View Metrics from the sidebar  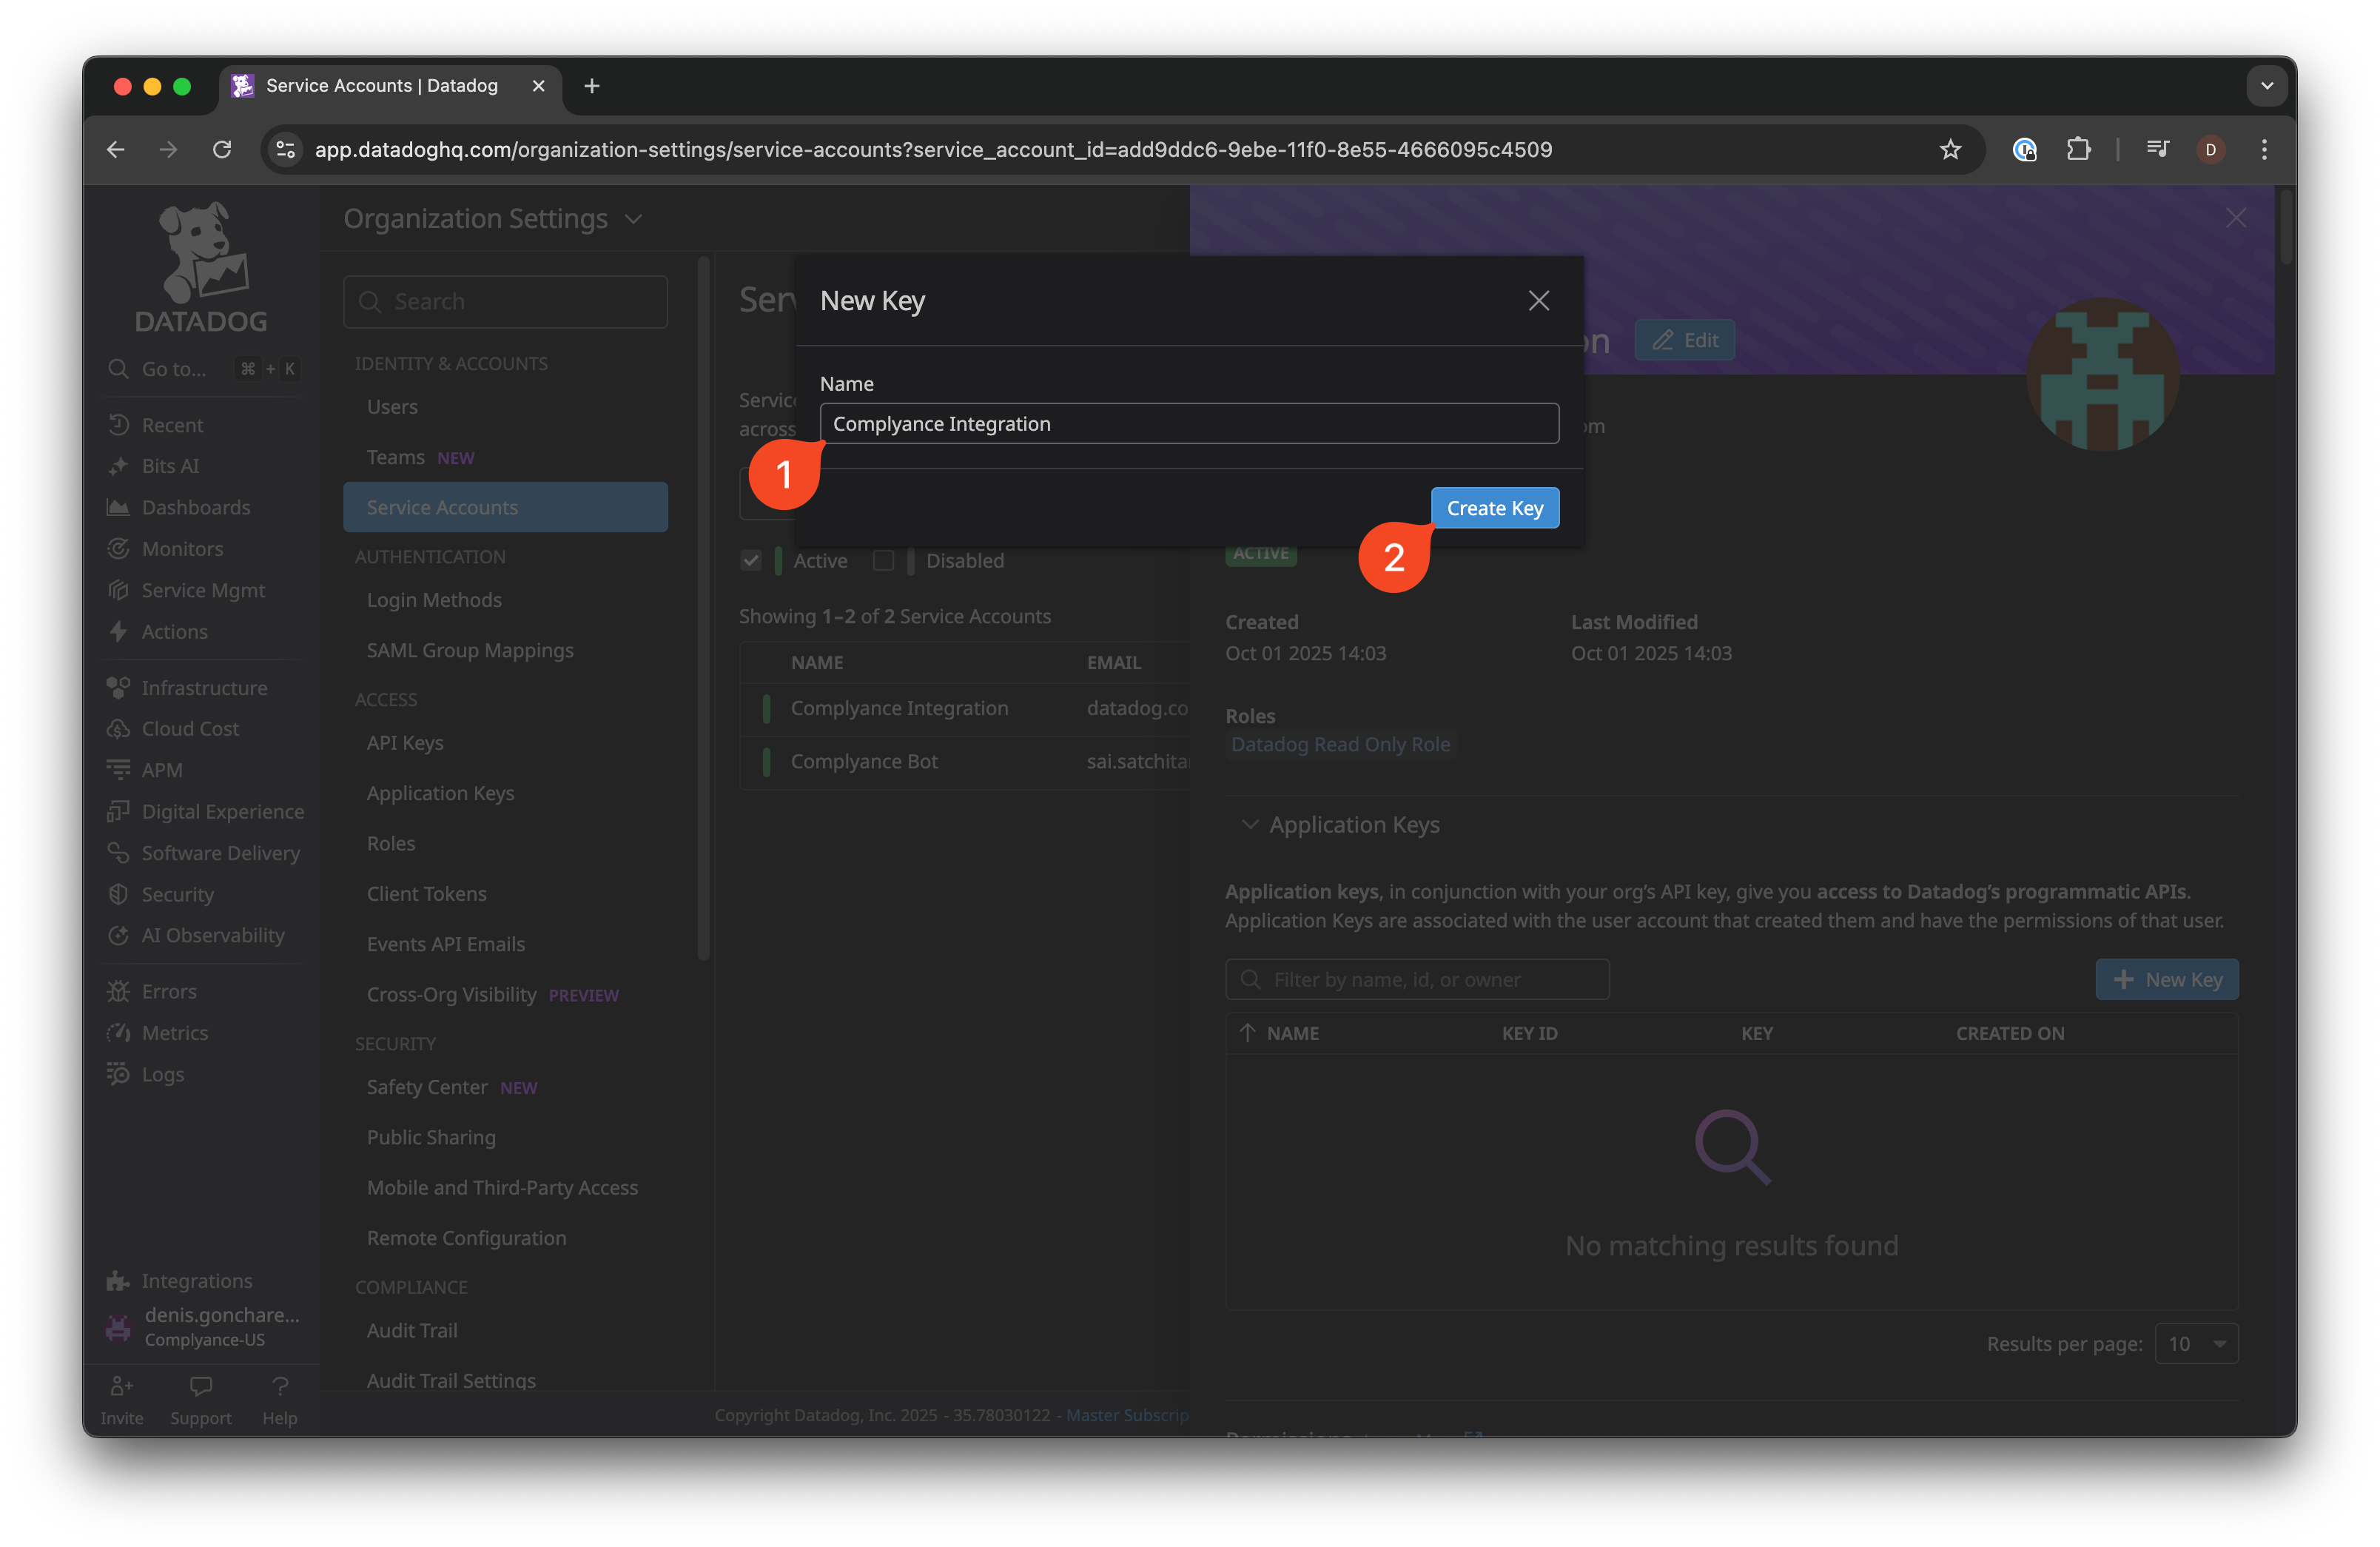click(173, 1032)
